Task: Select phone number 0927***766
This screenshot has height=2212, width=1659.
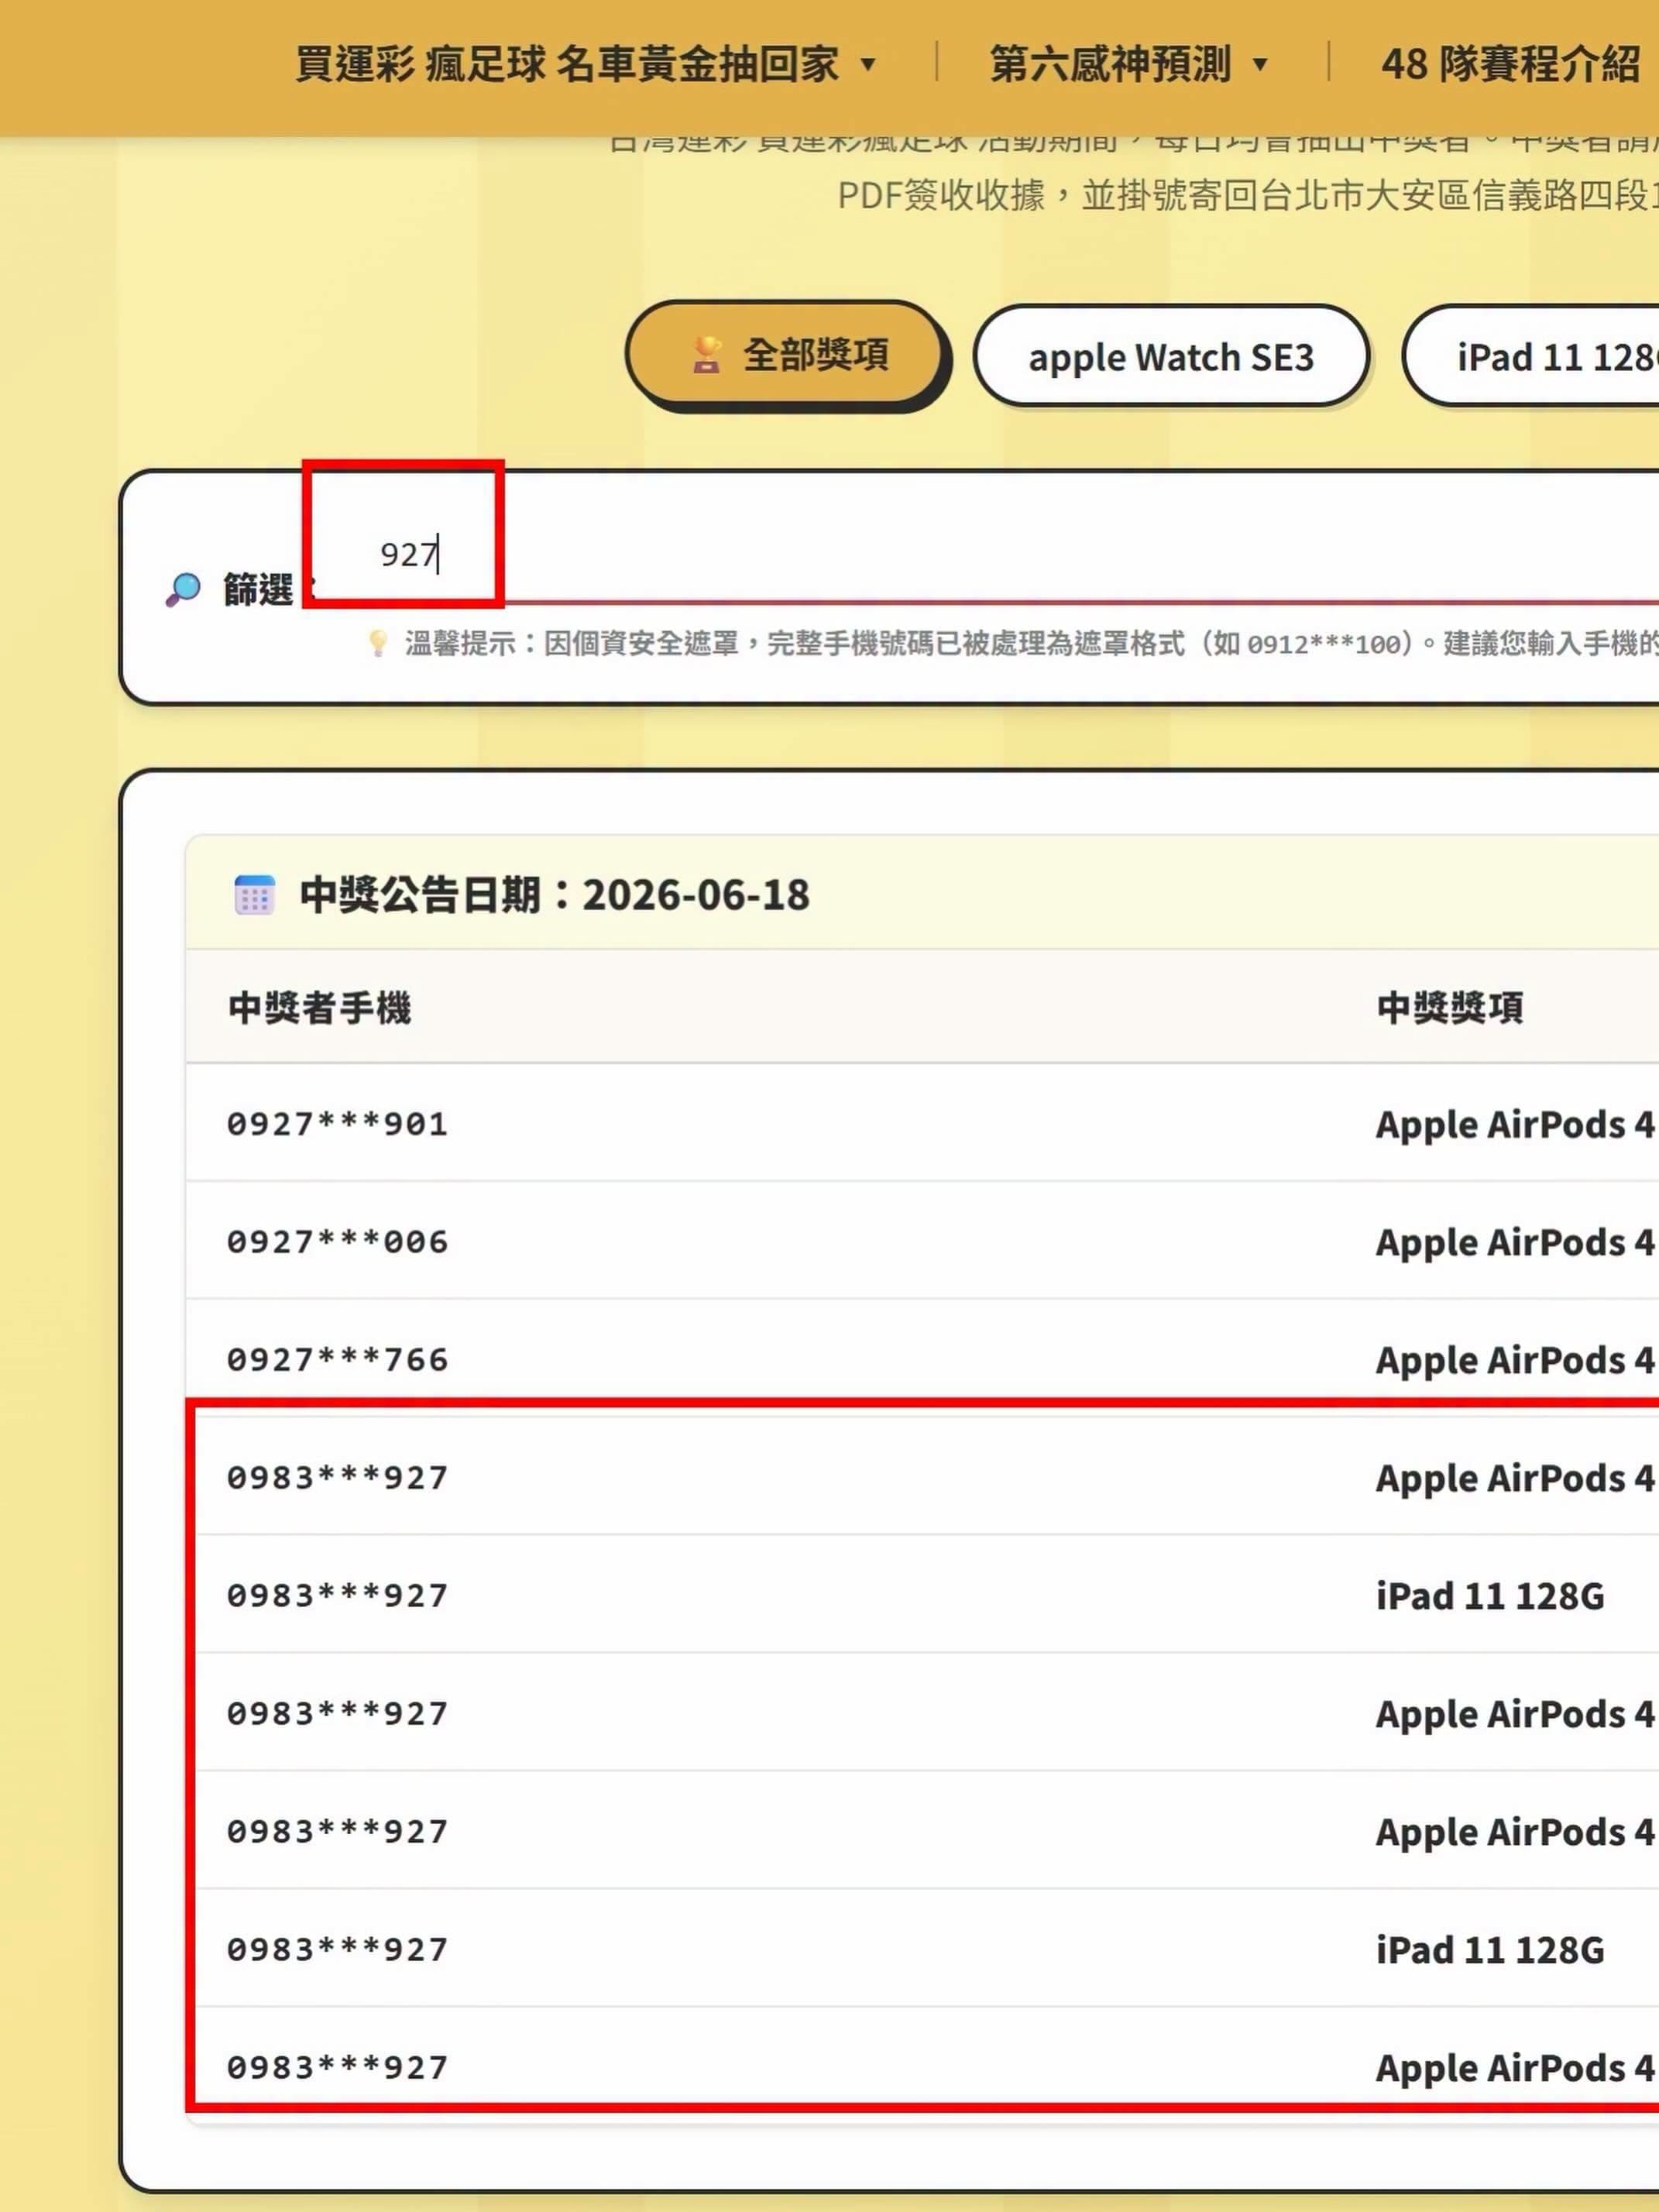Action: coord(337,1360)
